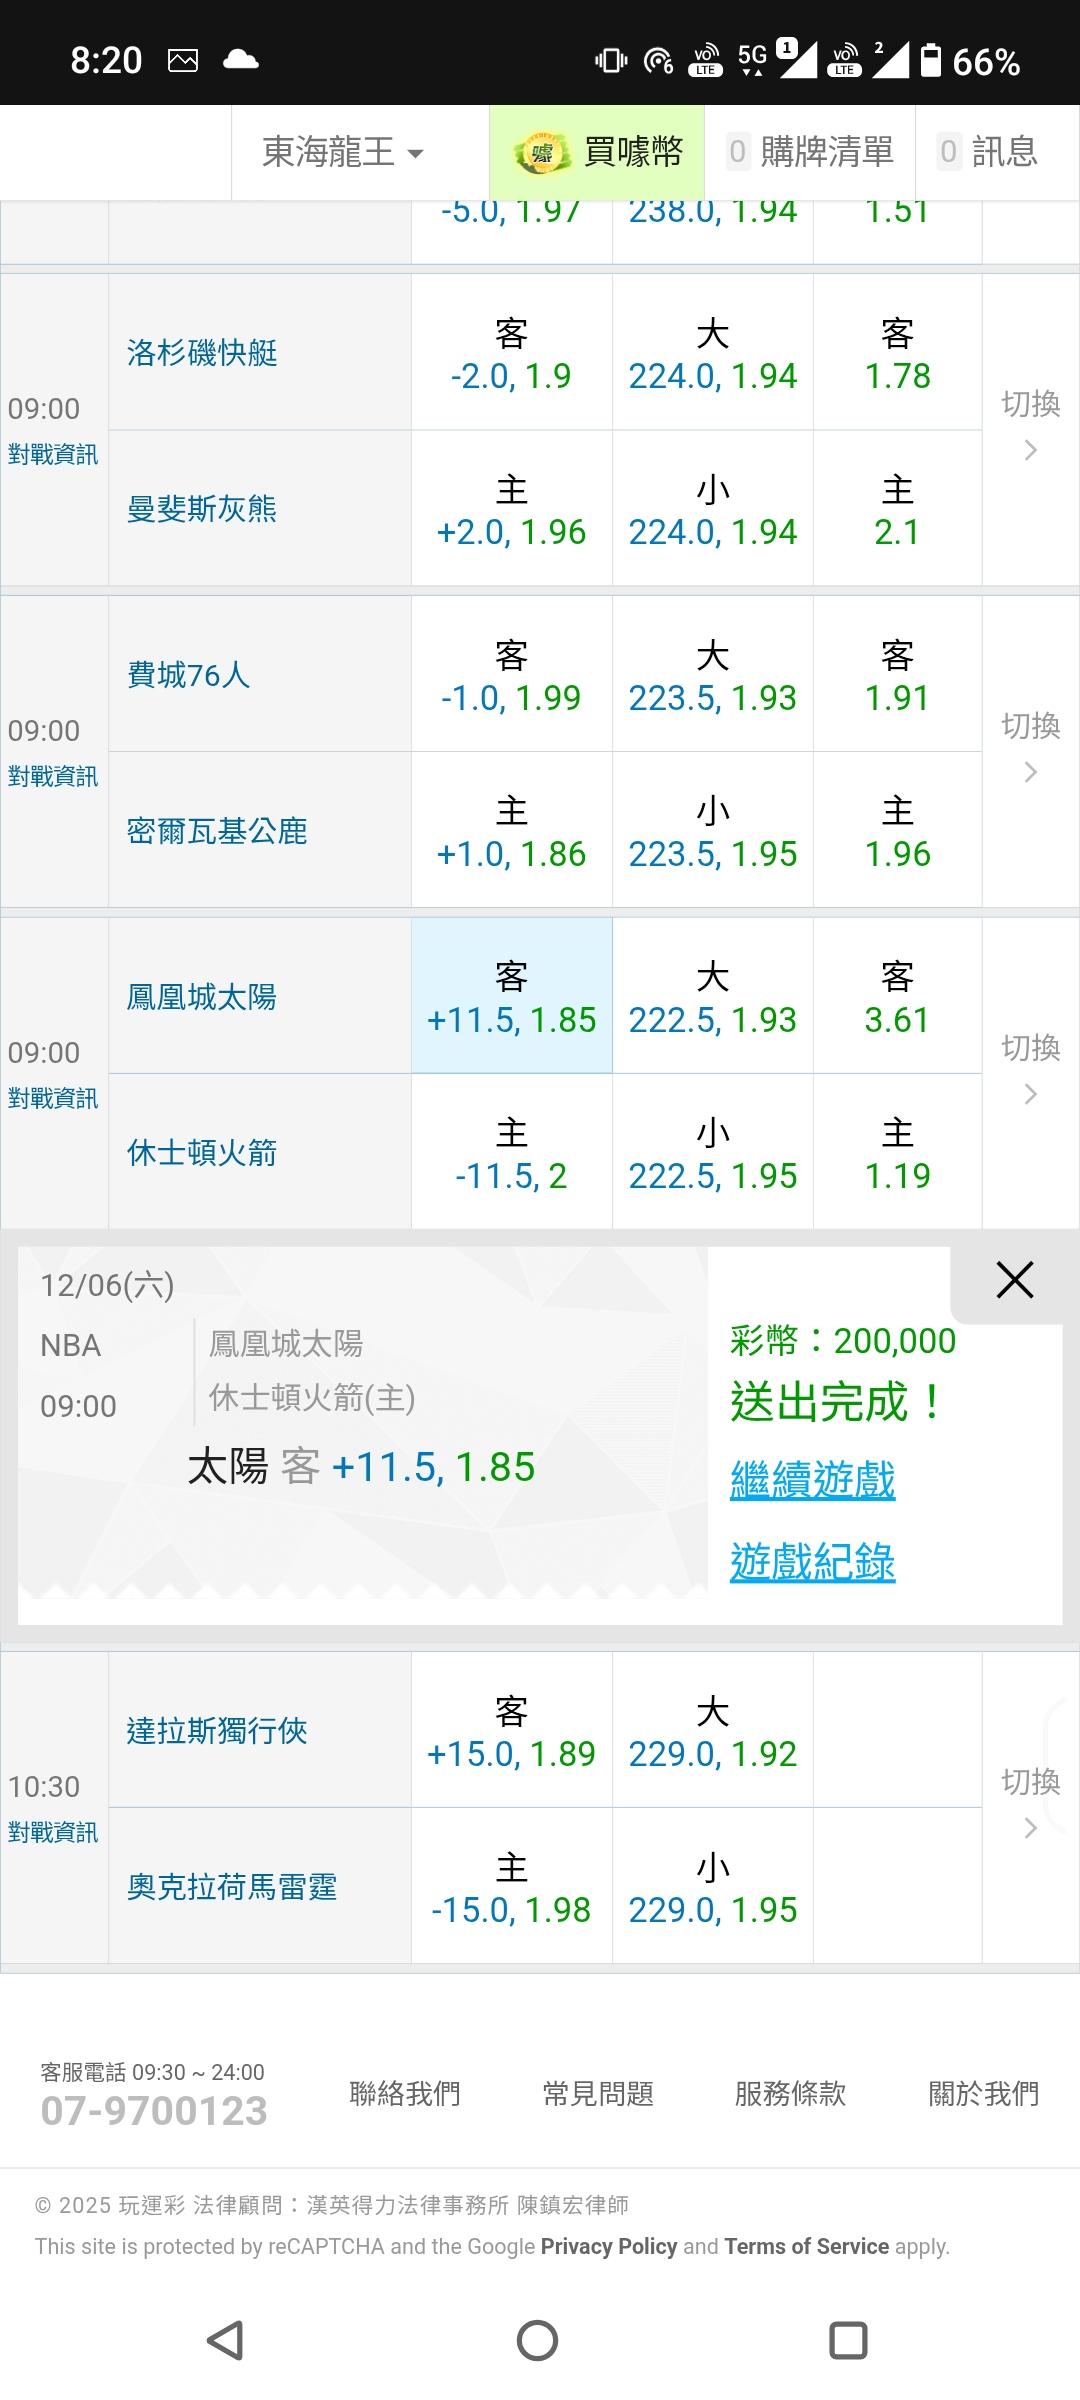Open the 遊戲紀錄 link

pos(812,1562)
